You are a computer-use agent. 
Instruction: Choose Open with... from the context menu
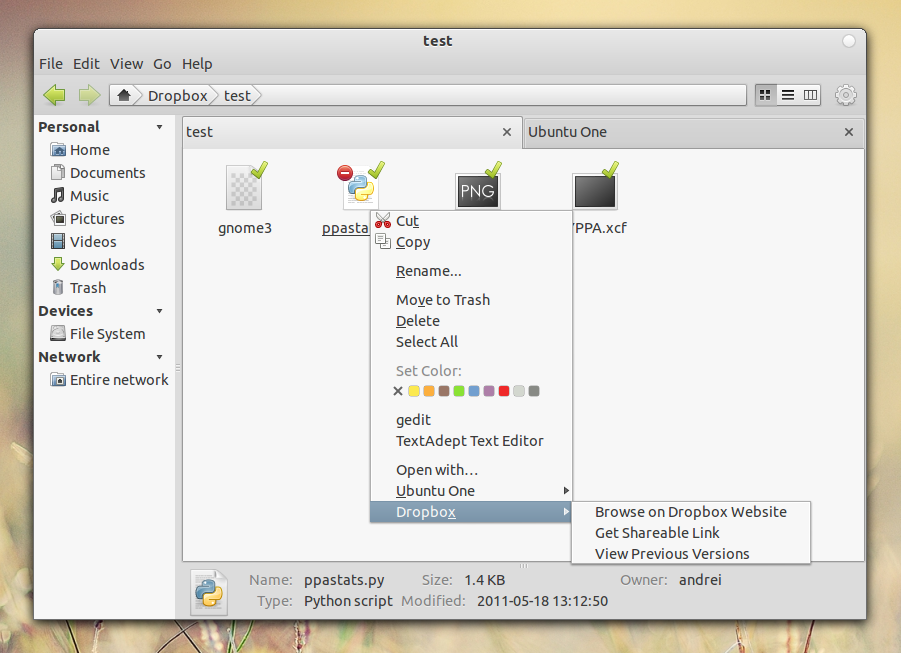(471, 470)
